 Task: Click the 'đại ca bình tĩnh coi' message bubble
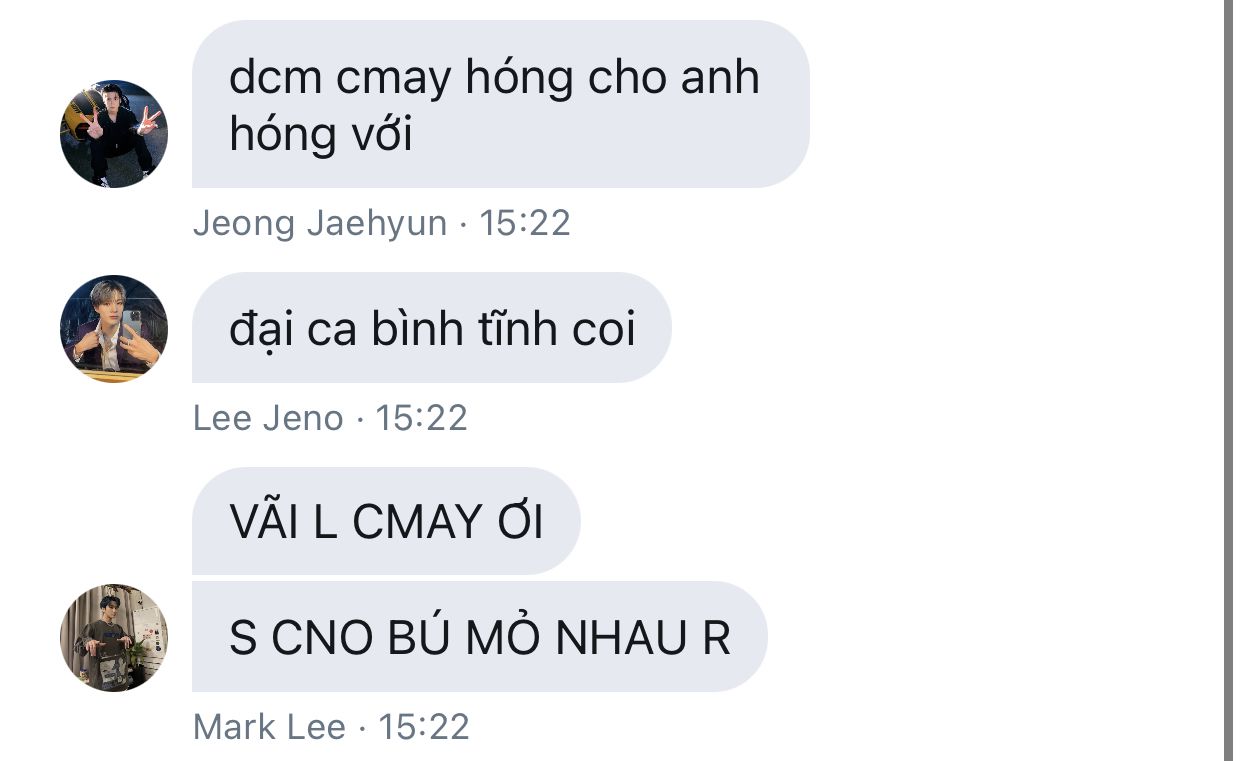tap(431, 328)
